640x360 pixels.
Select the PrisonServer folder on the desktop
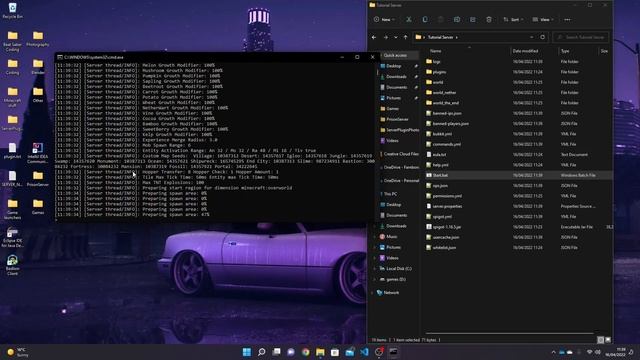point(38,179)
